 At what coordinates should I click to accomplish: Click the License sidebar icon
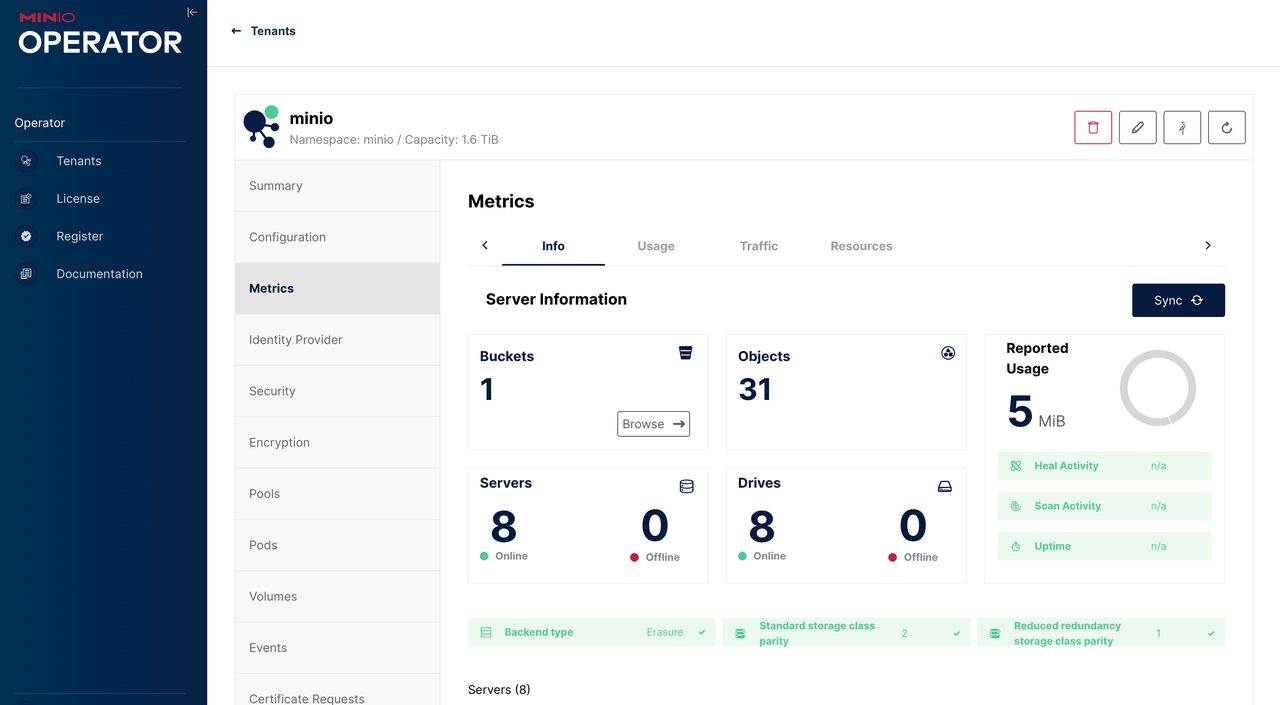(26, 199)
